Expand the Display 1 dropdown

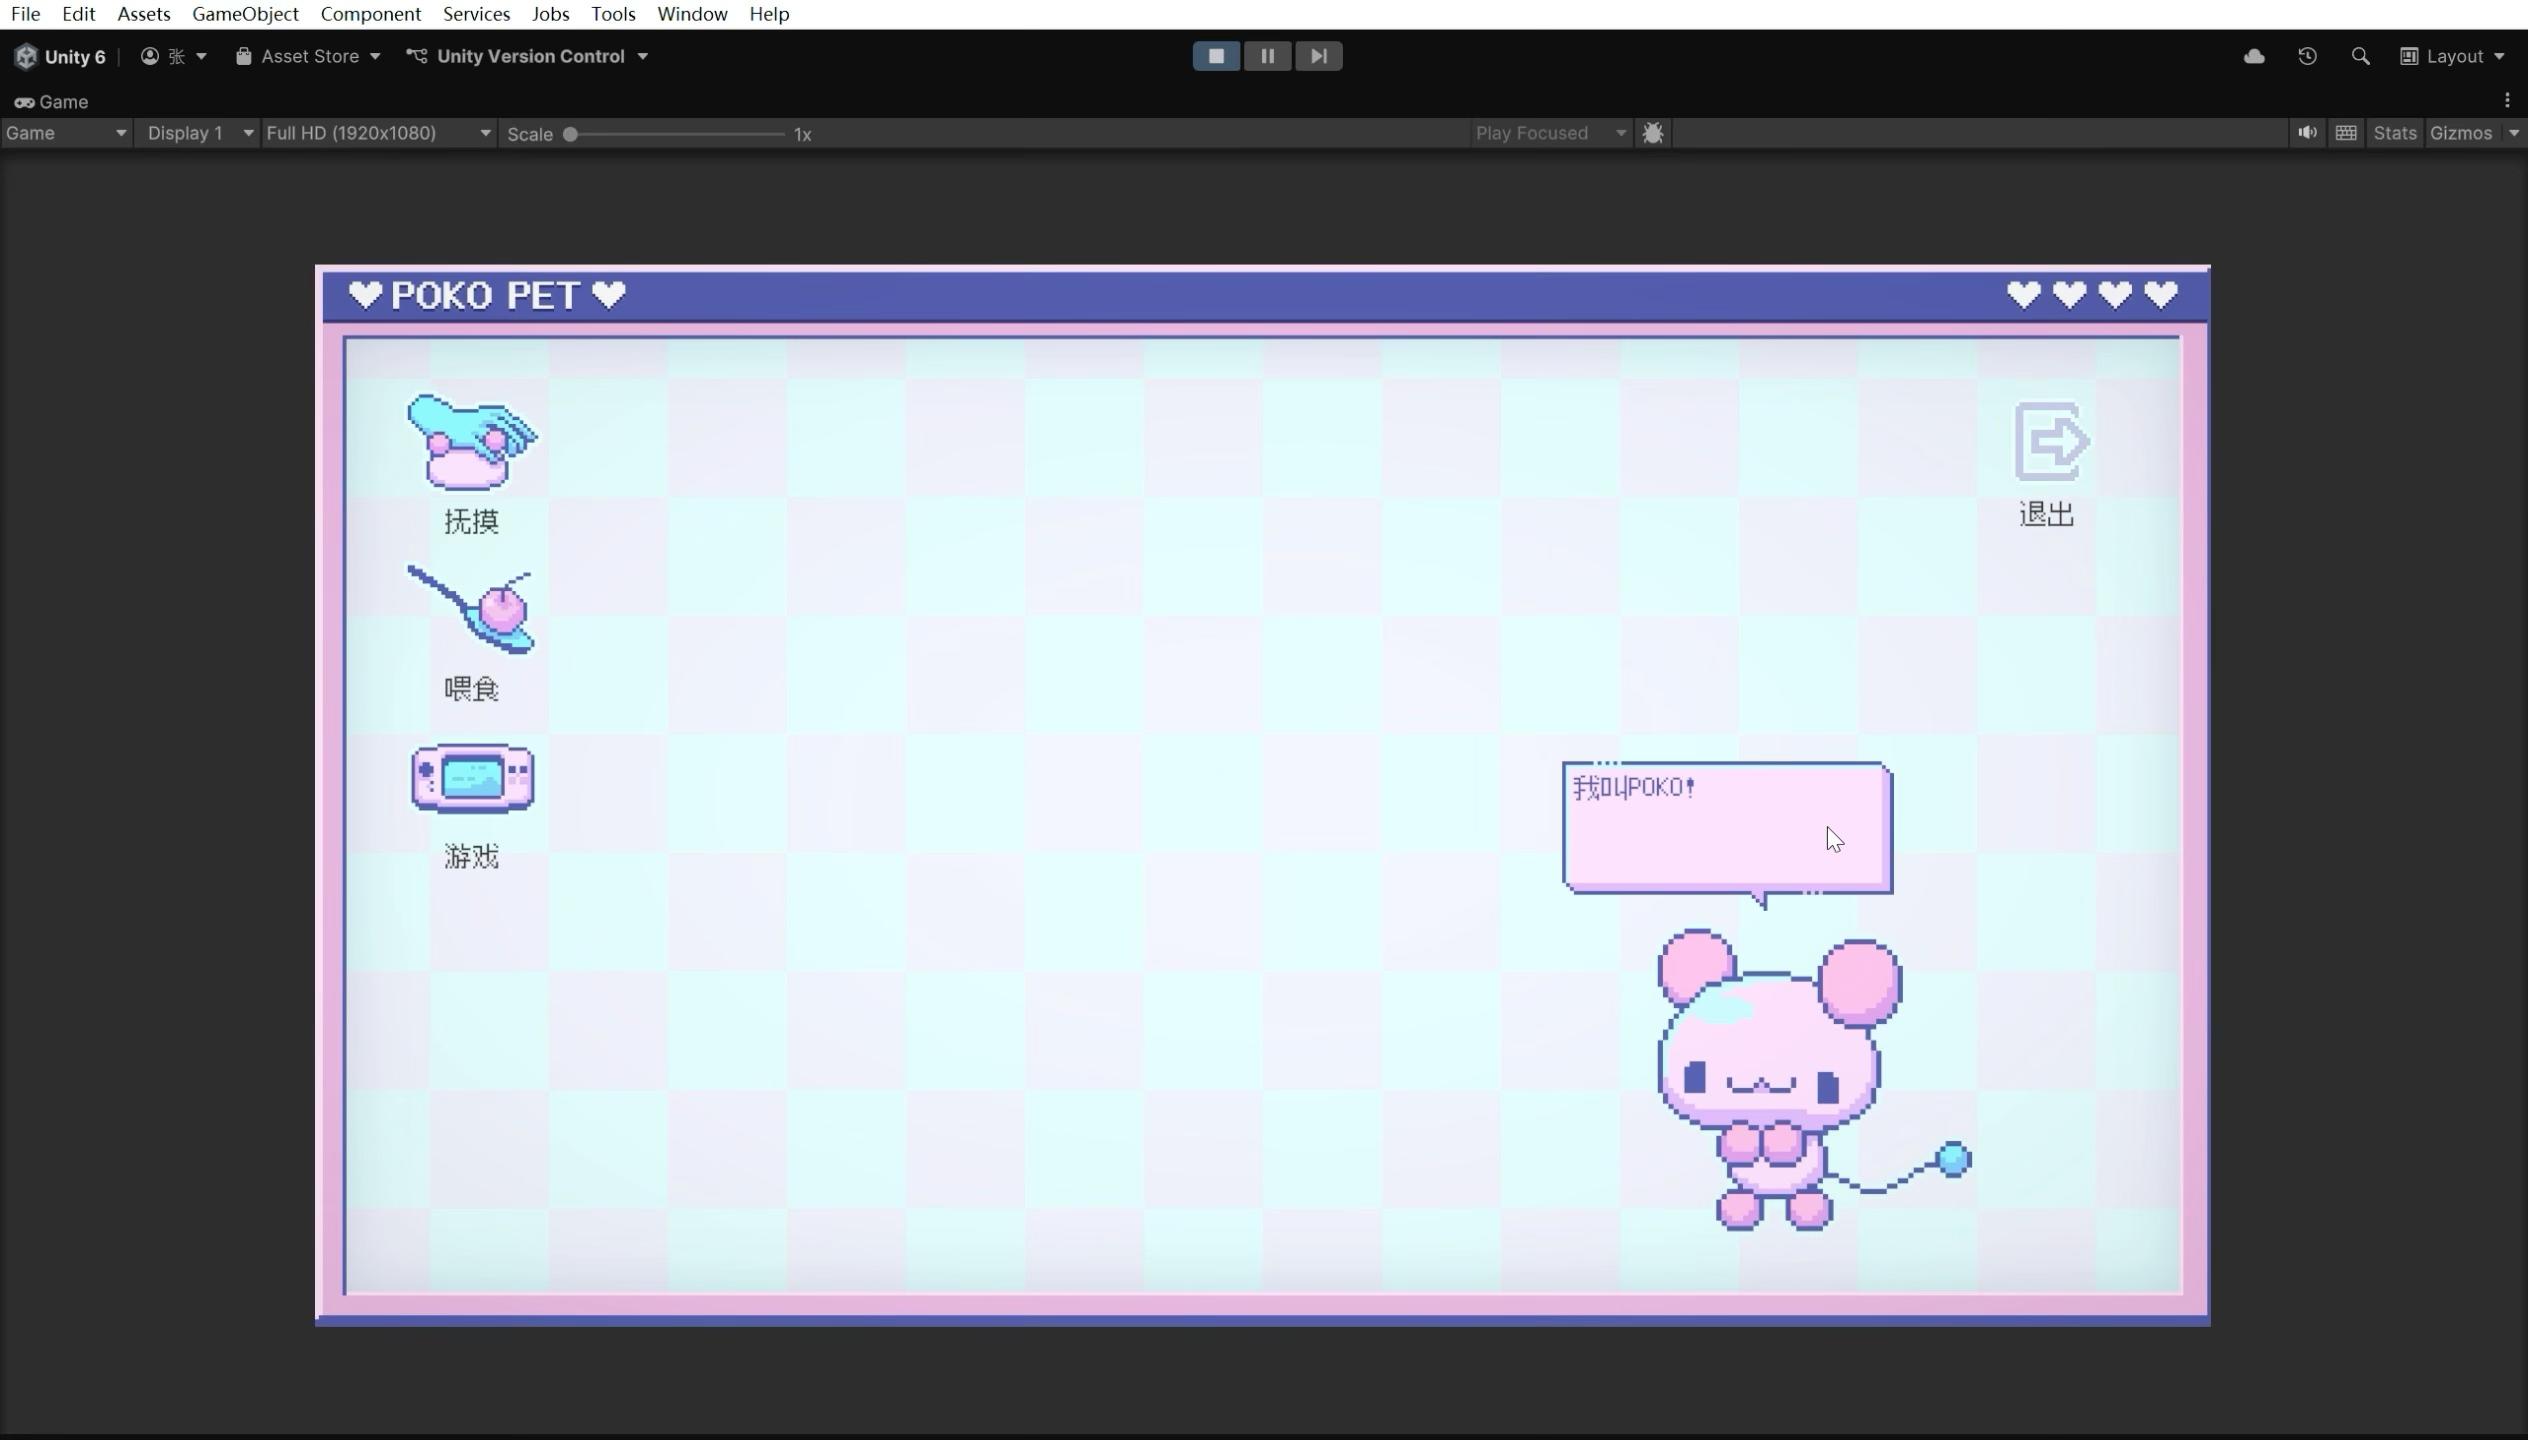click(x=199, y=133)
